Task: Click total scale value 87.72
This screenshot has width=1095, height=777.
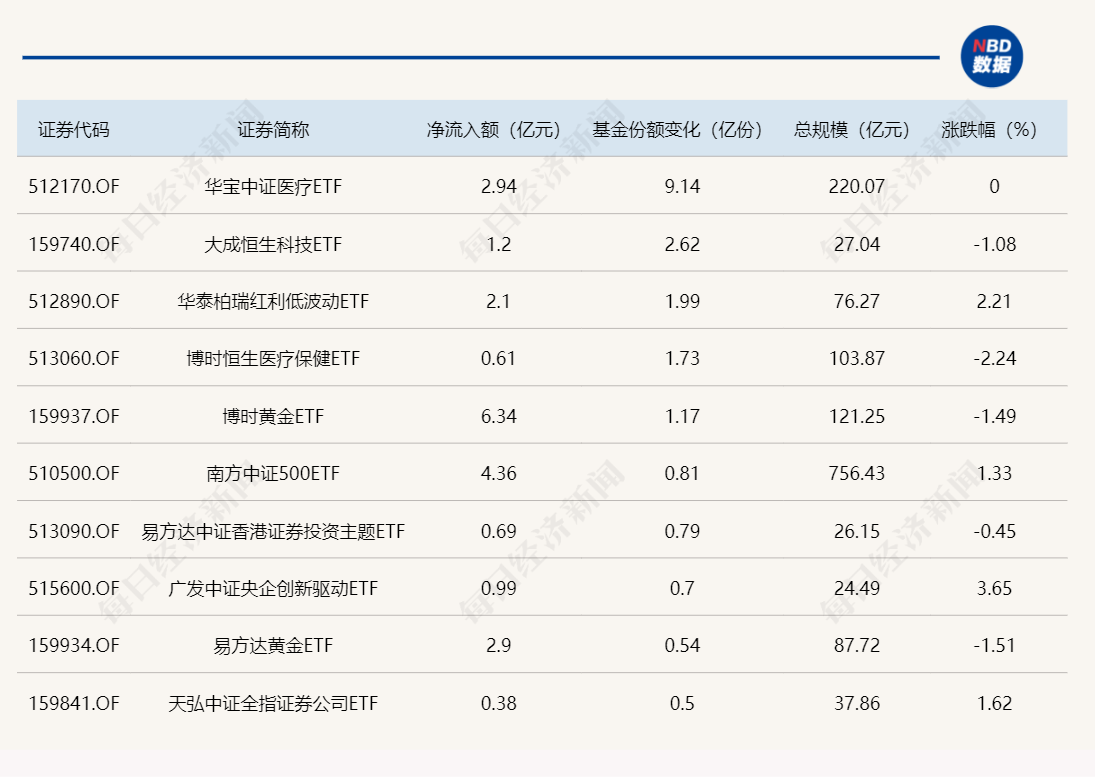Action: coord(857,646)
